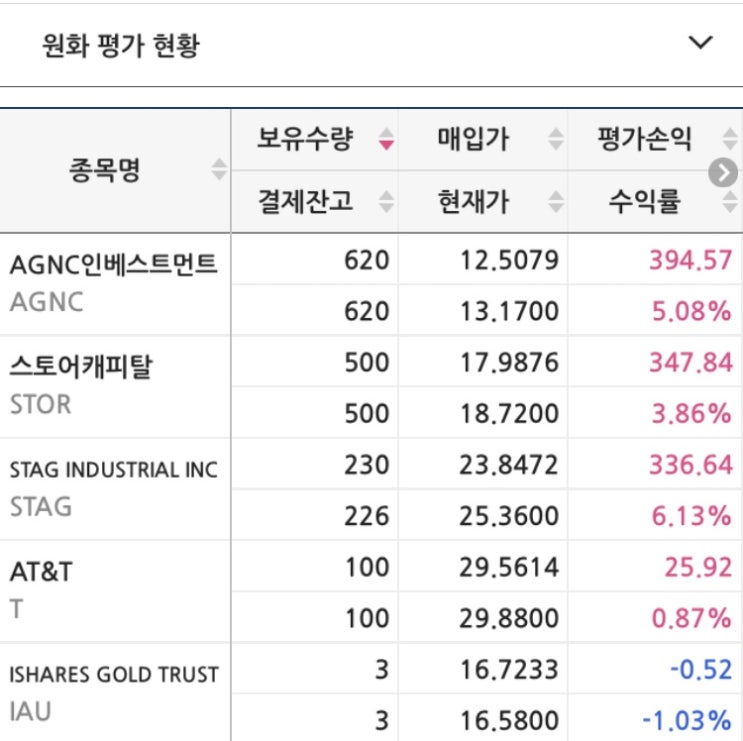Click the 원화 평가 현황 title
The width and height of the screenshot is (743, 741).
pos(121,45)
